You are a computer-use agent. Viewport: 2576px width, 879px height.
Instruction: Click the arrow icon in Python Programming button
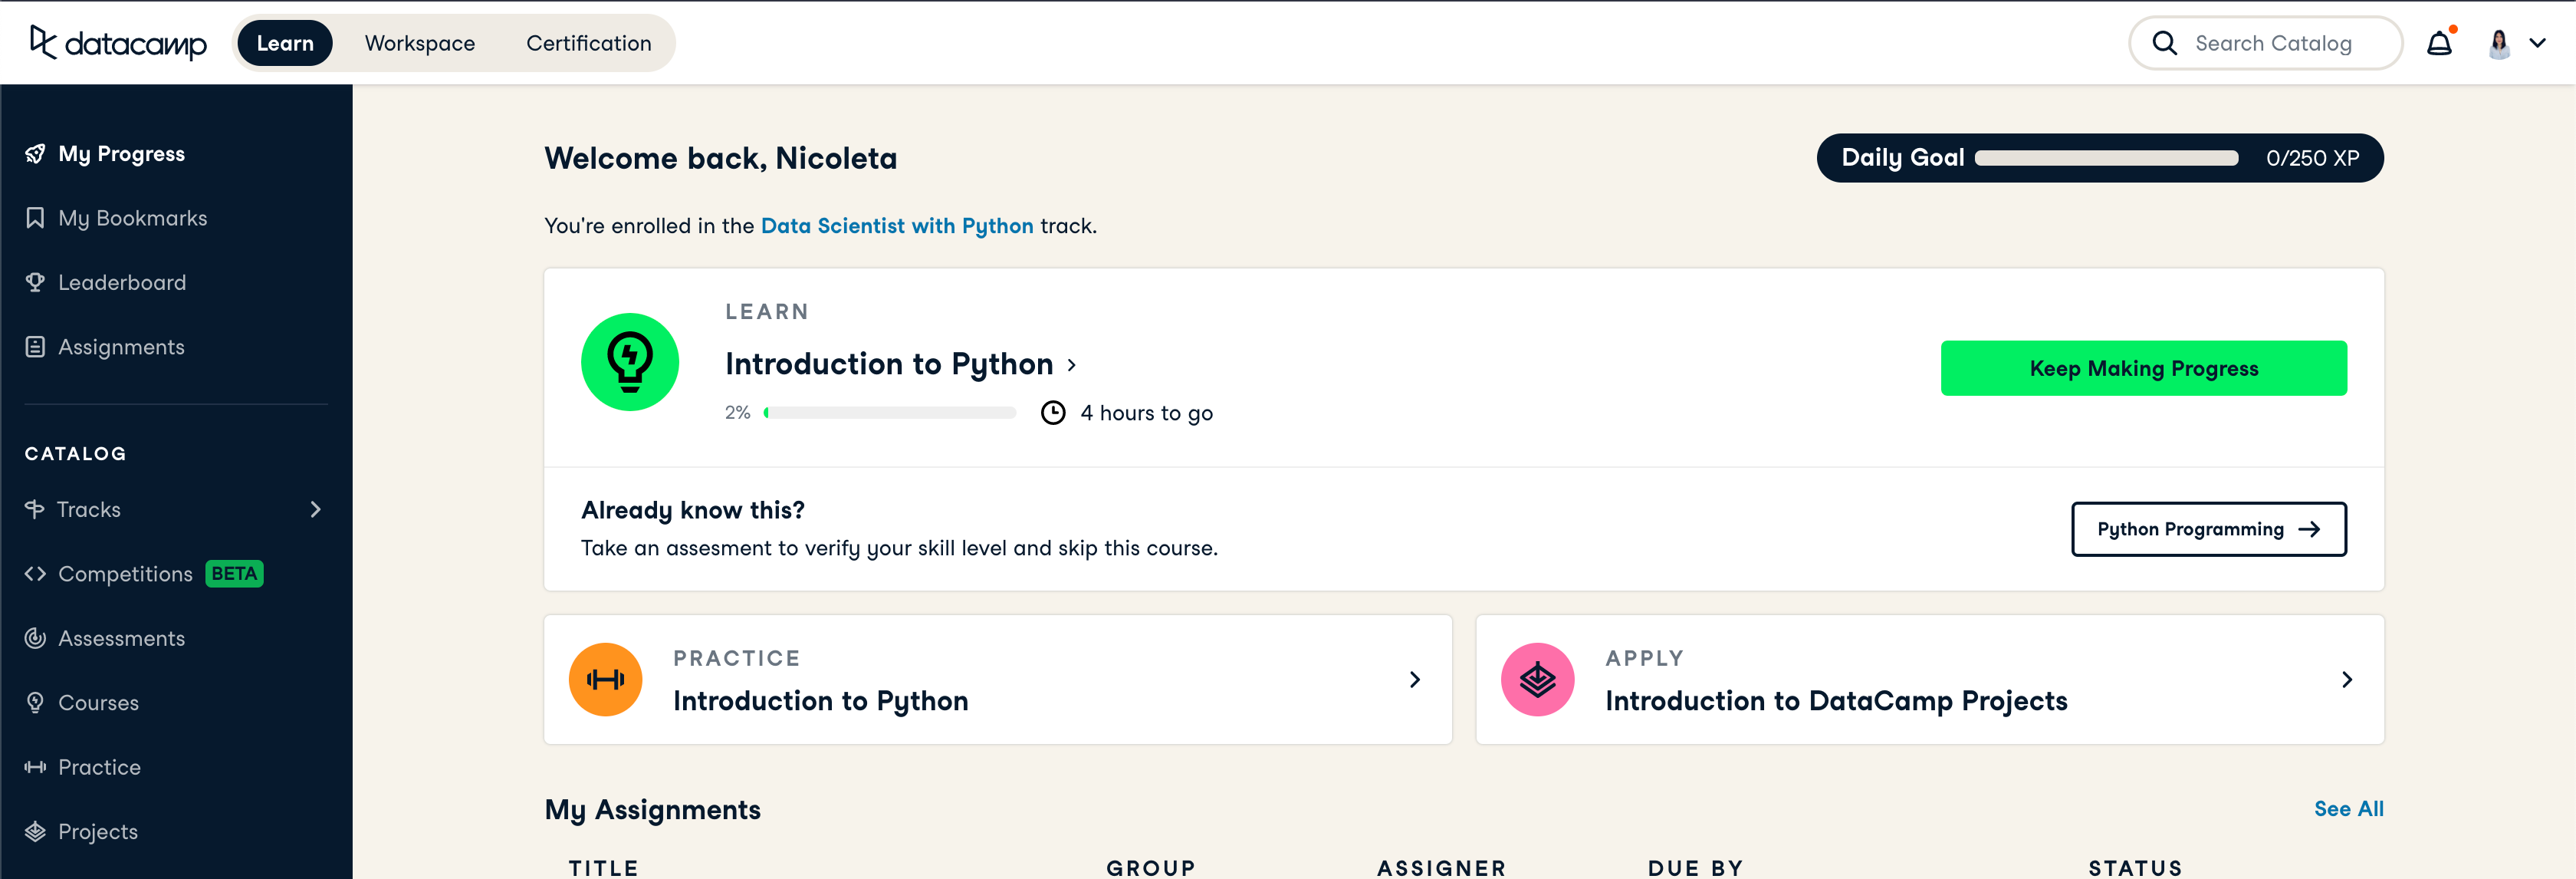click(x=2309, y=529)
